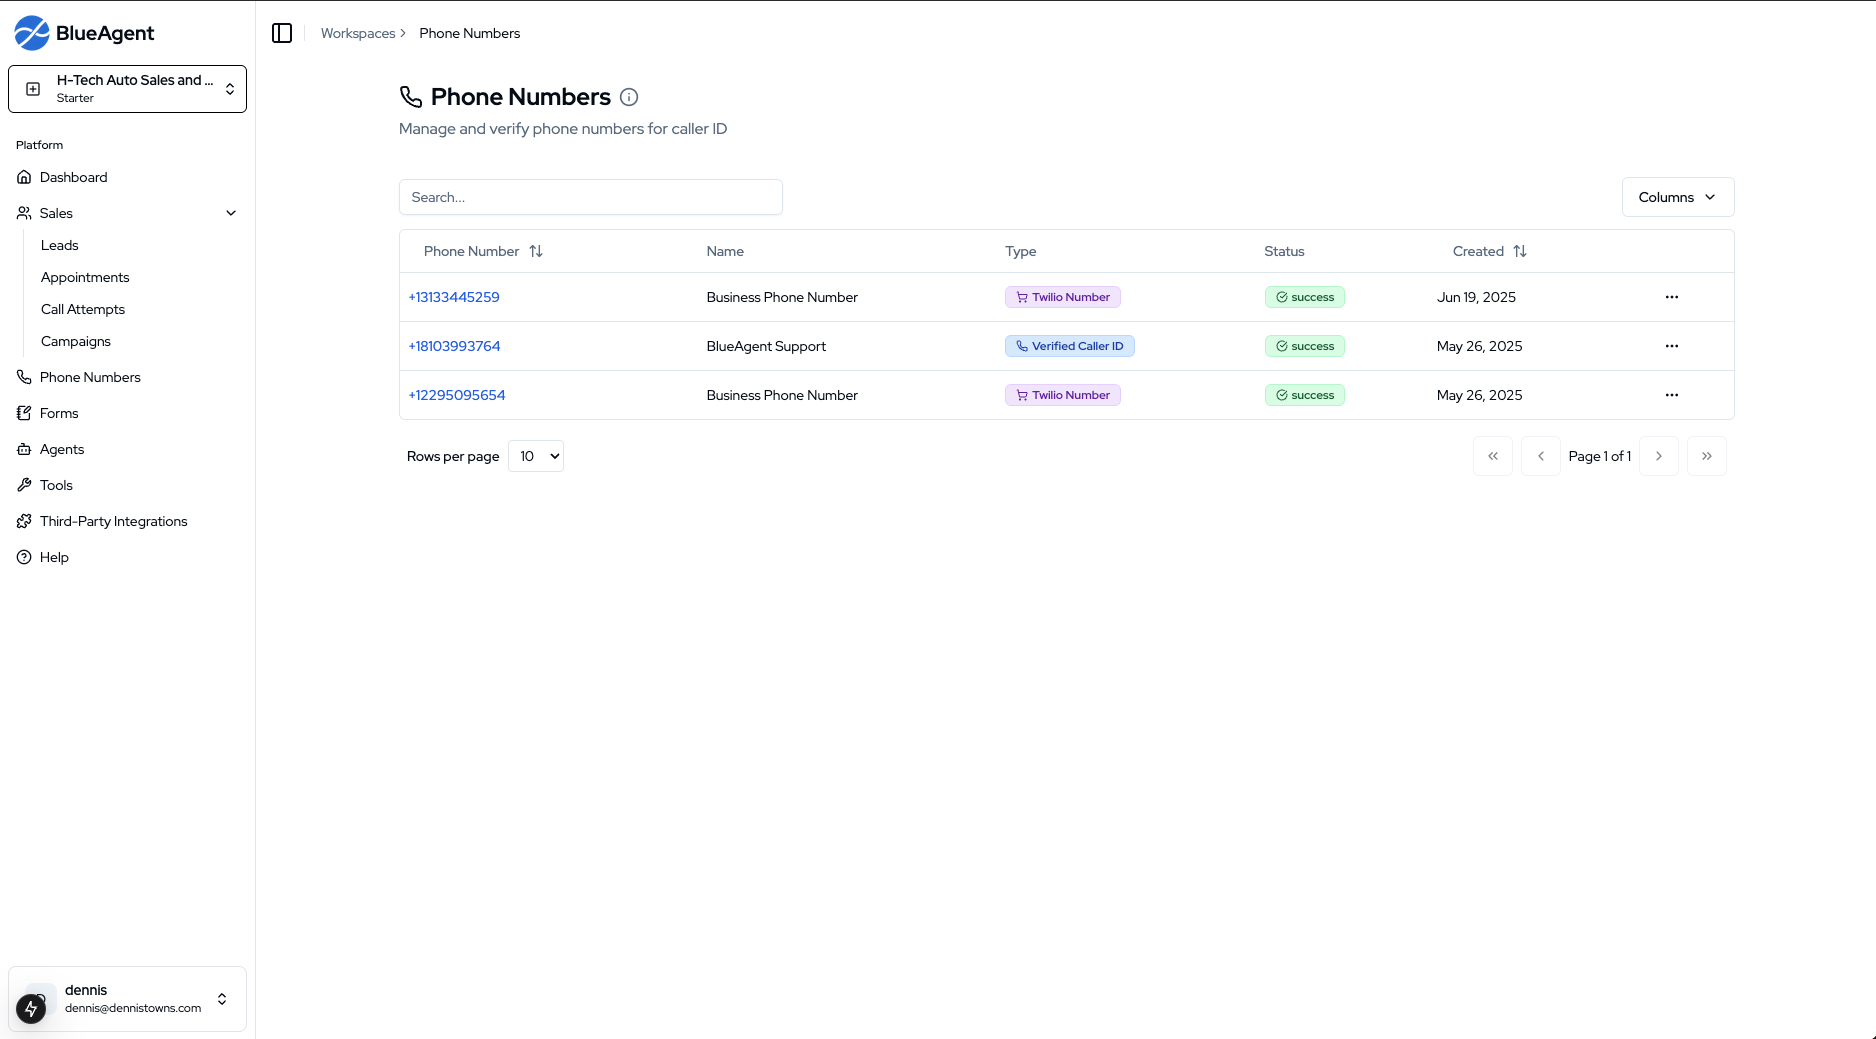Click Page 1 of 1 indicator

(x=1600, y=456)
